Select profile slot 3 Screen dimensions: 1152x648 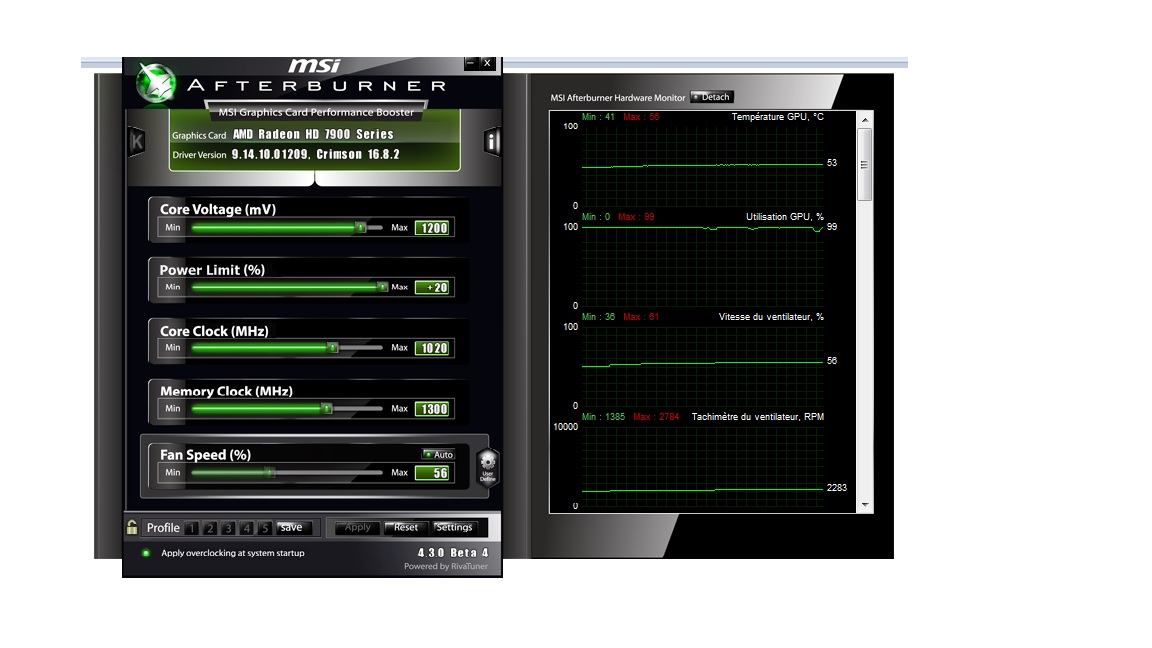click(x=228, y=528)
